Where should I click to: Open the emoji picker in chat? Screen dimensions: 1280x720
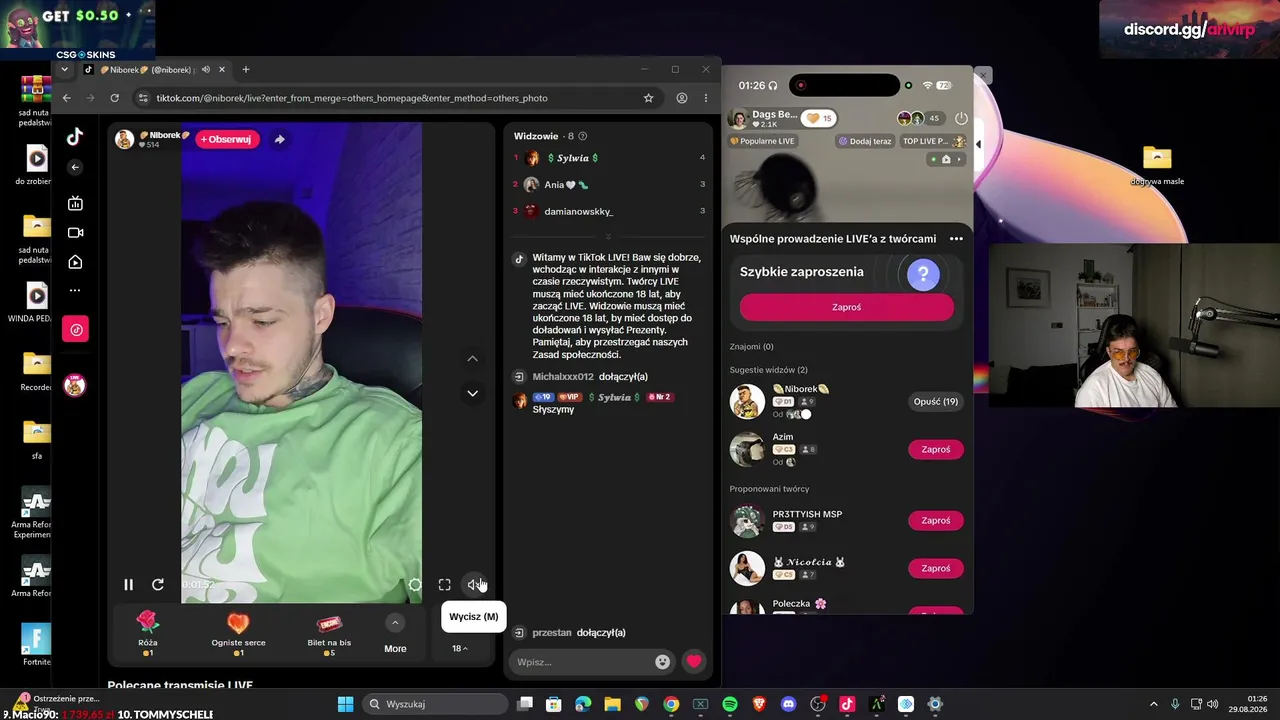point(662,662)
